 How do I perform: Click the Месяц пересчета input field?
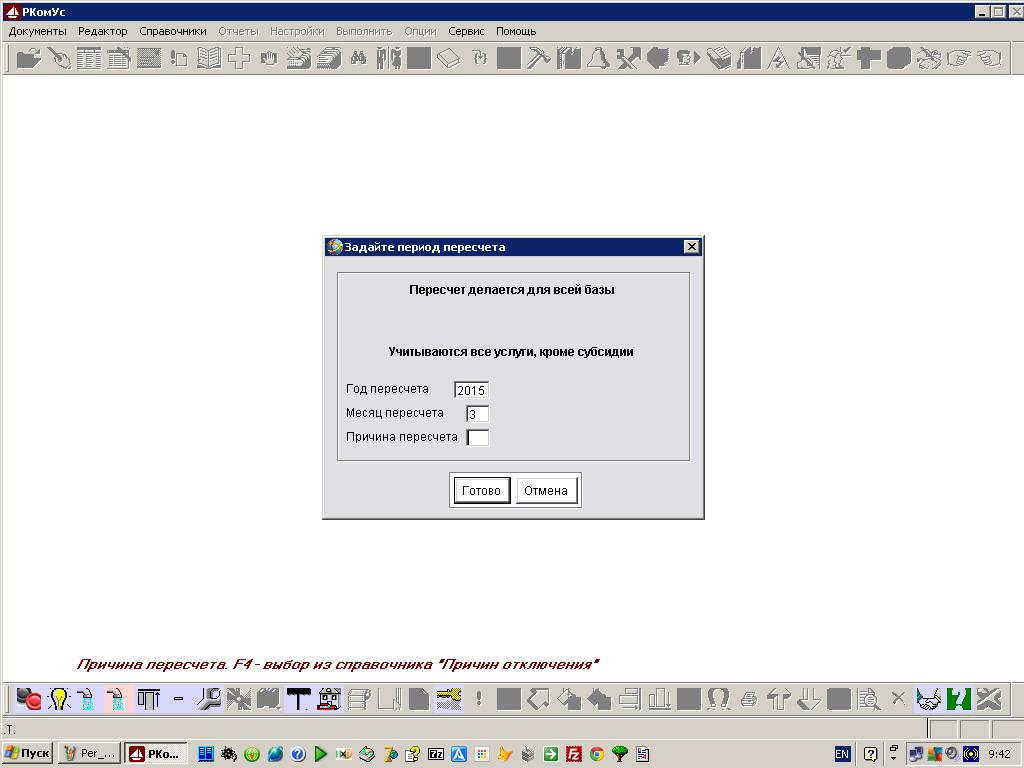[x=477, y=414]
